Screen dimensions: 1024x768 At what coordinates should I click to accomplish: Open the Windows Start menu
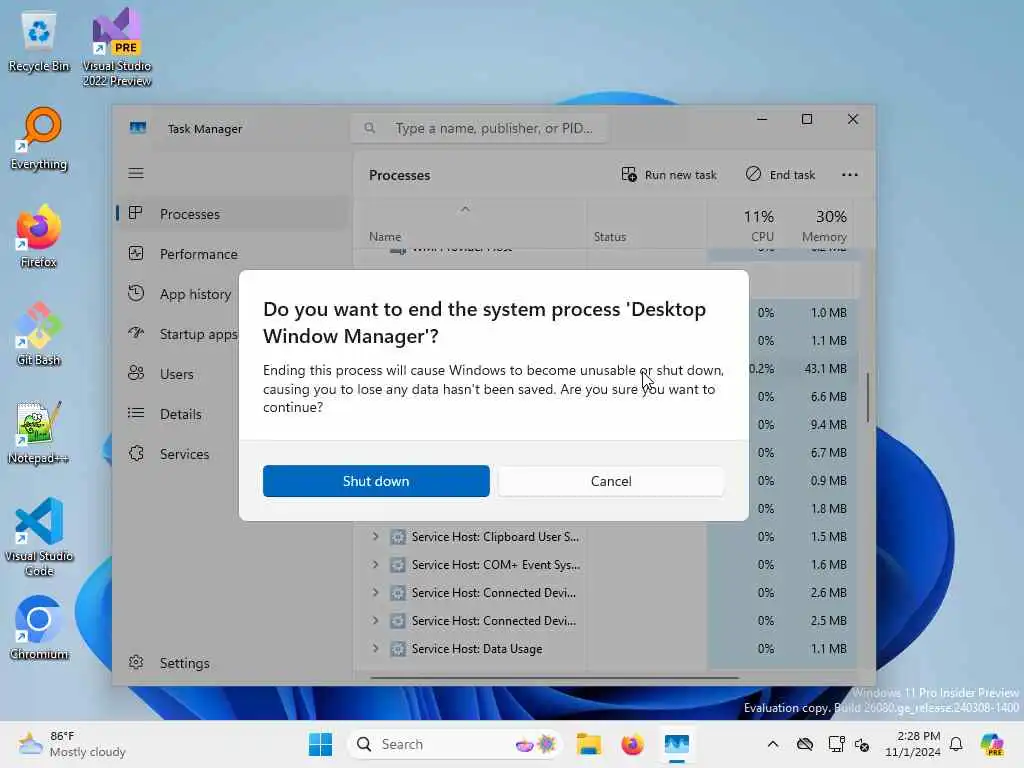320,744
